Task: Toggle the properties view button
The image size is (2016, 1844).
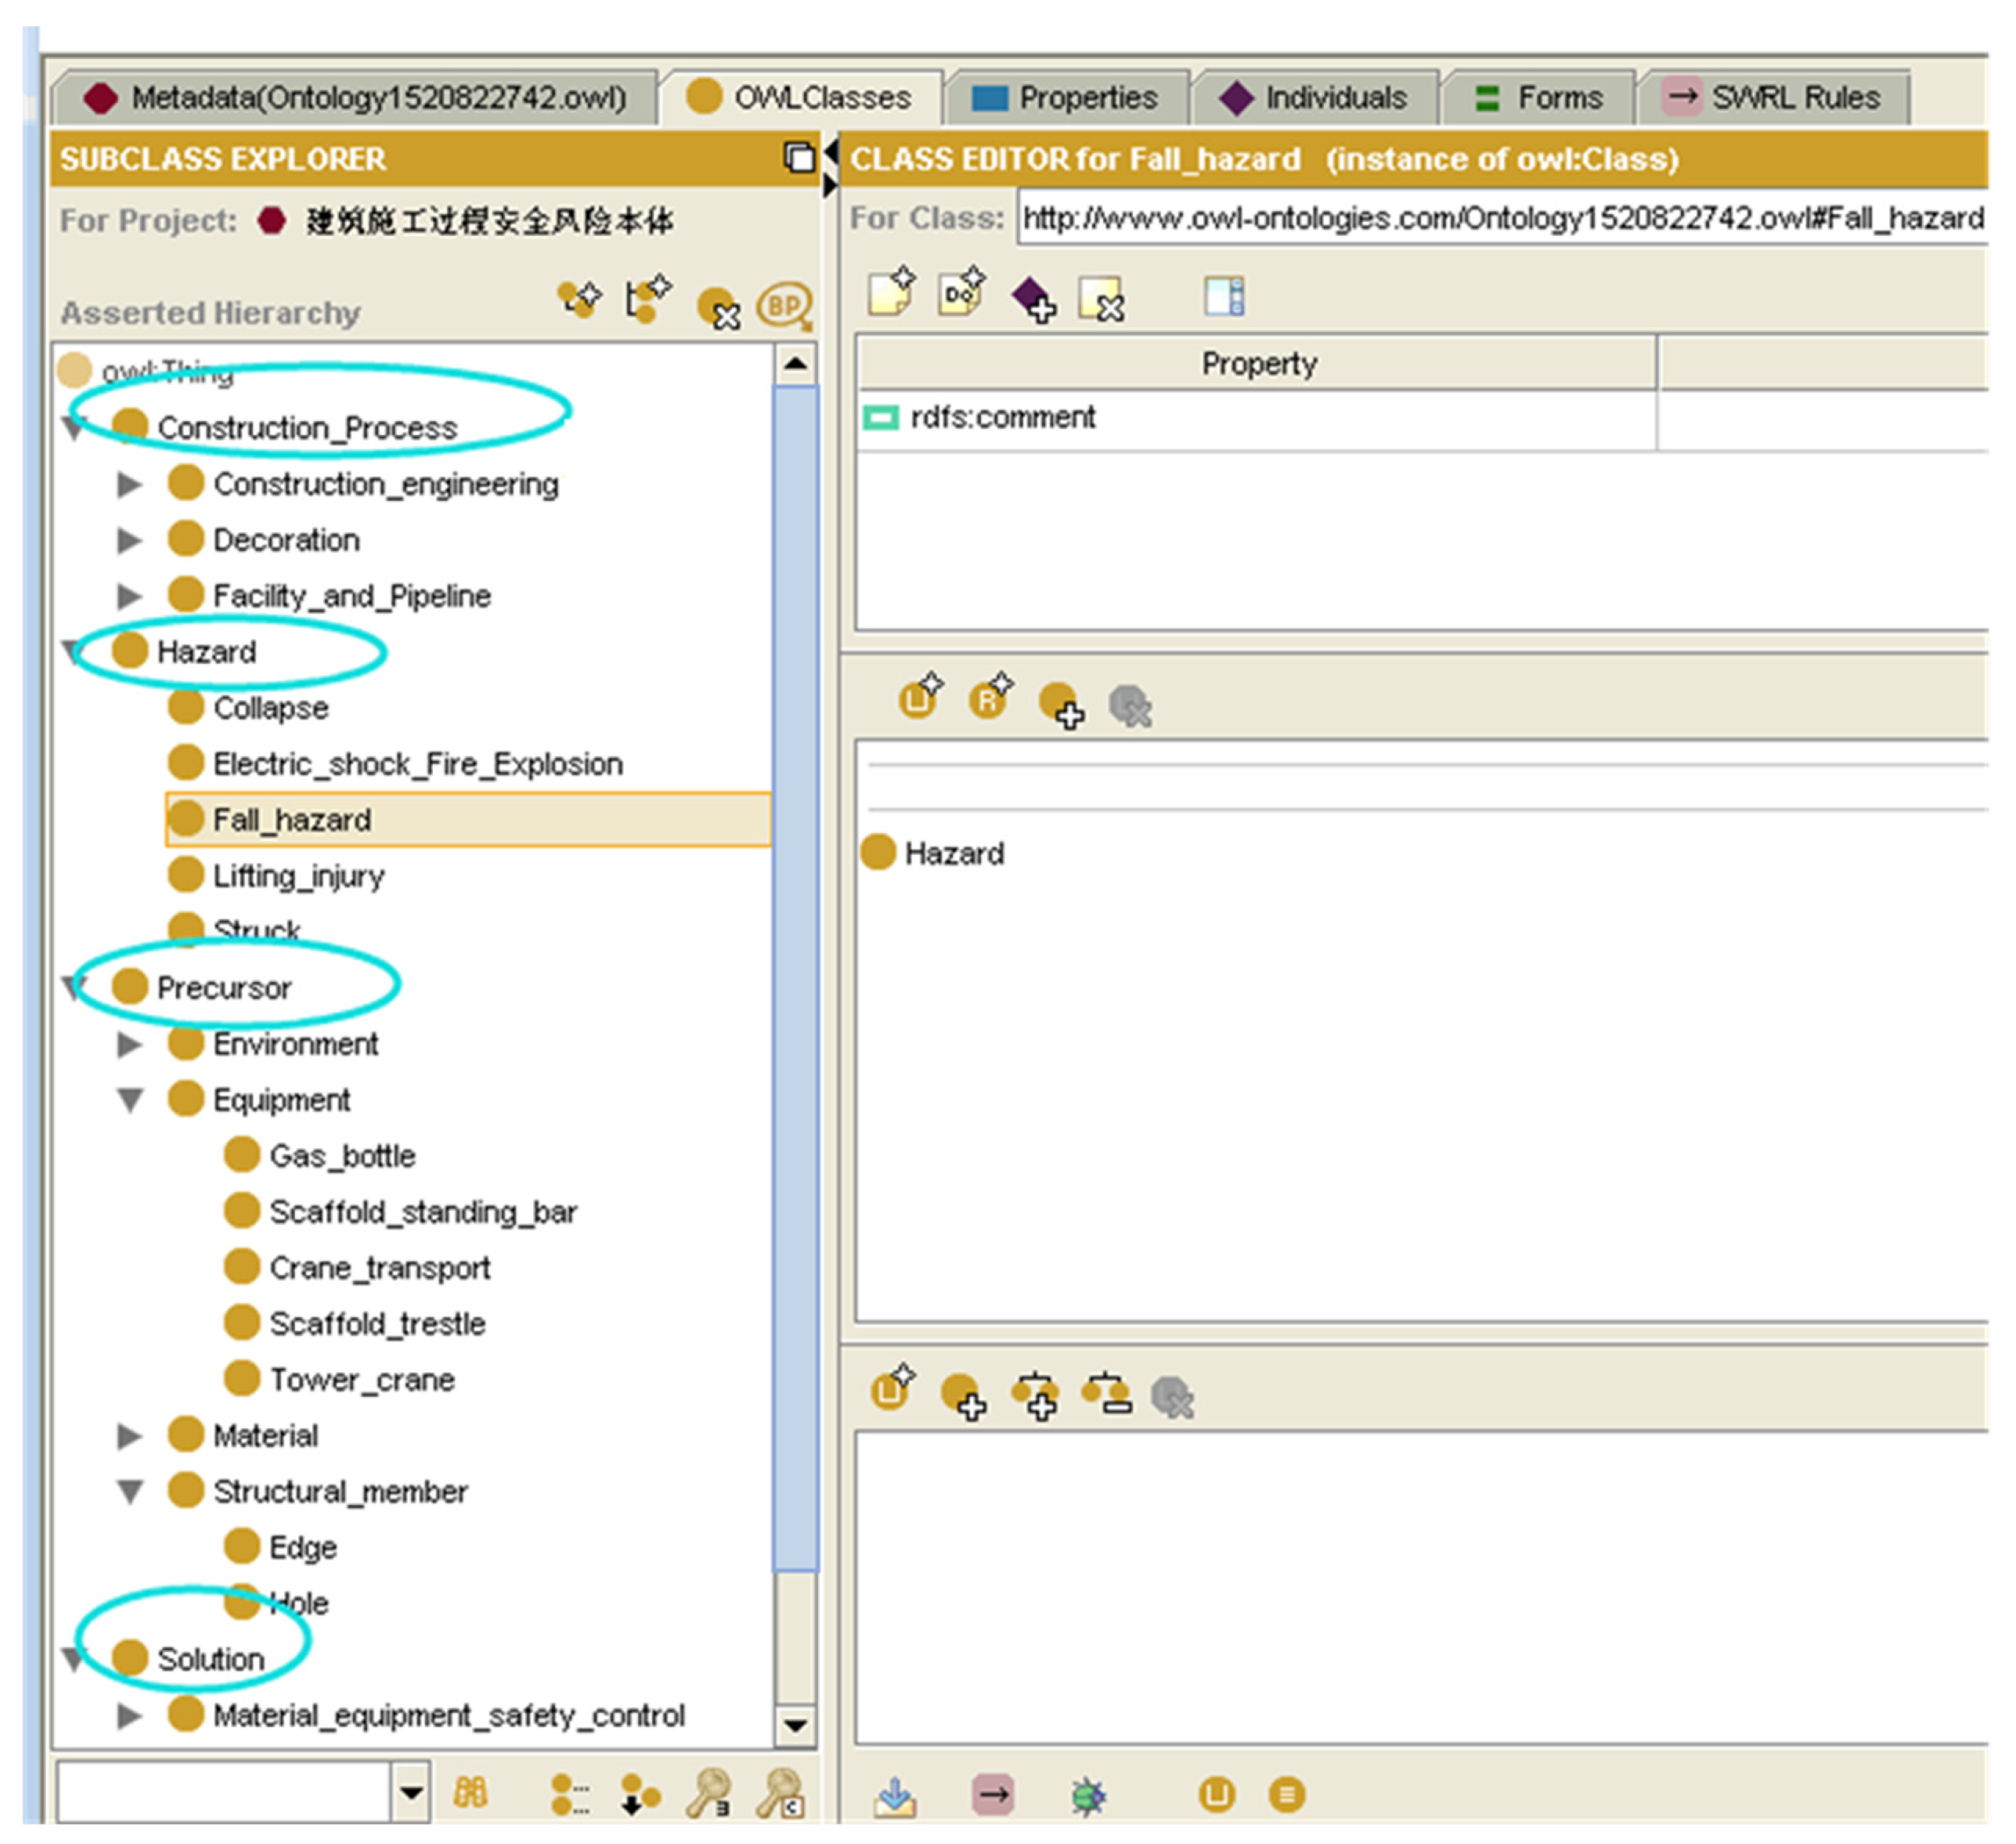Action: coord(1287,1796)
